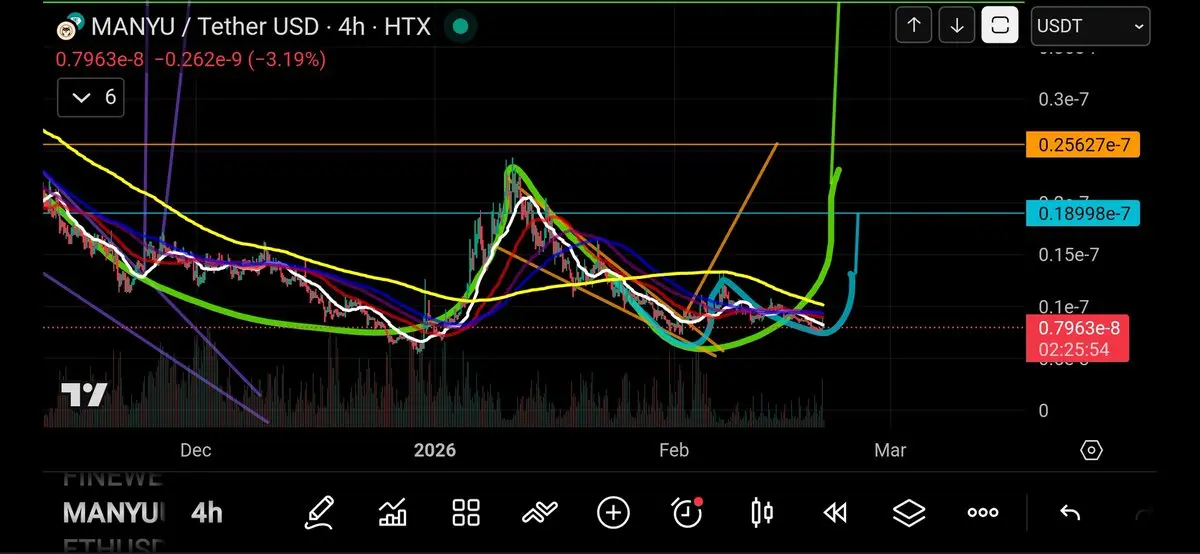Click the MANYU coin logo icon
This screenshot has width=1200, height=554.
pyautogui.click(x=71, y=27)
